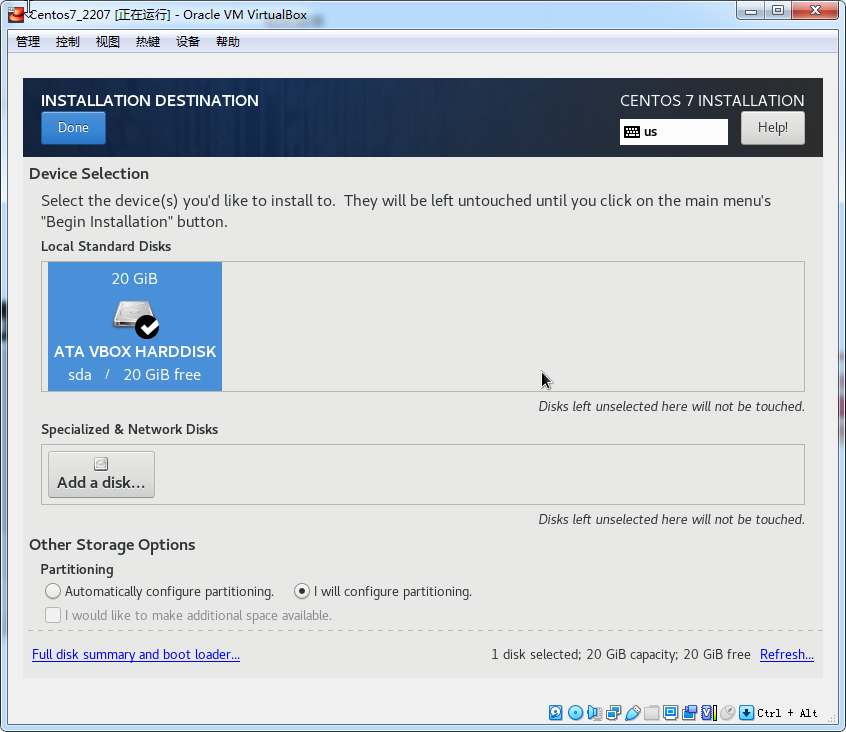Viewport: 846px width, 732px height.
Task: Click the network adapter status icon
Action: [613, 713]
